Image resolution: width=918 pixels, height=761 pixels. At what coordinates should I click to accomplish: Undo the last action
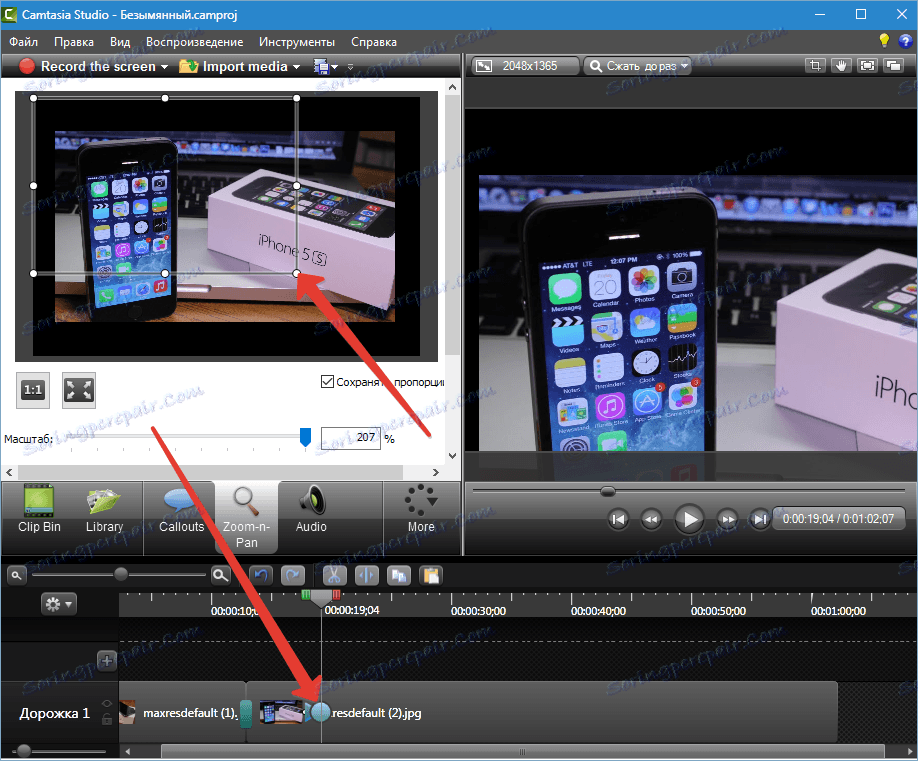[261, 575]
